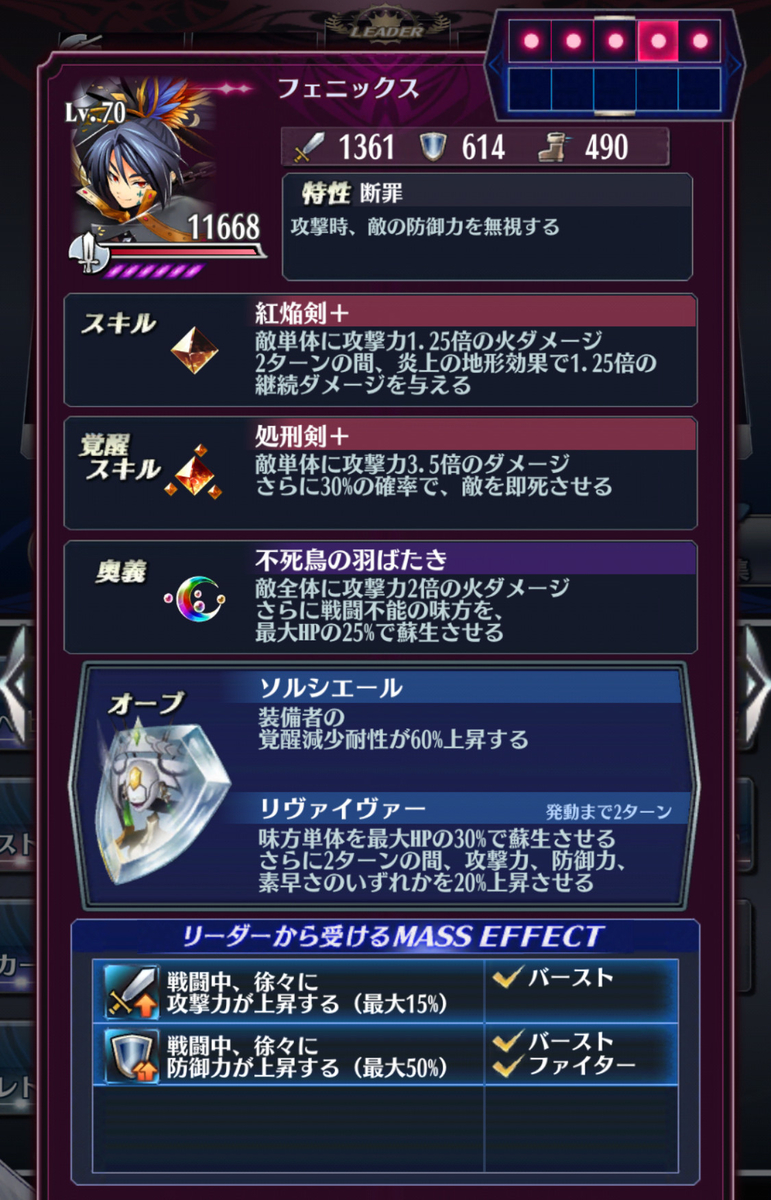Tap the shield defense stat icon

pos(432,148)
